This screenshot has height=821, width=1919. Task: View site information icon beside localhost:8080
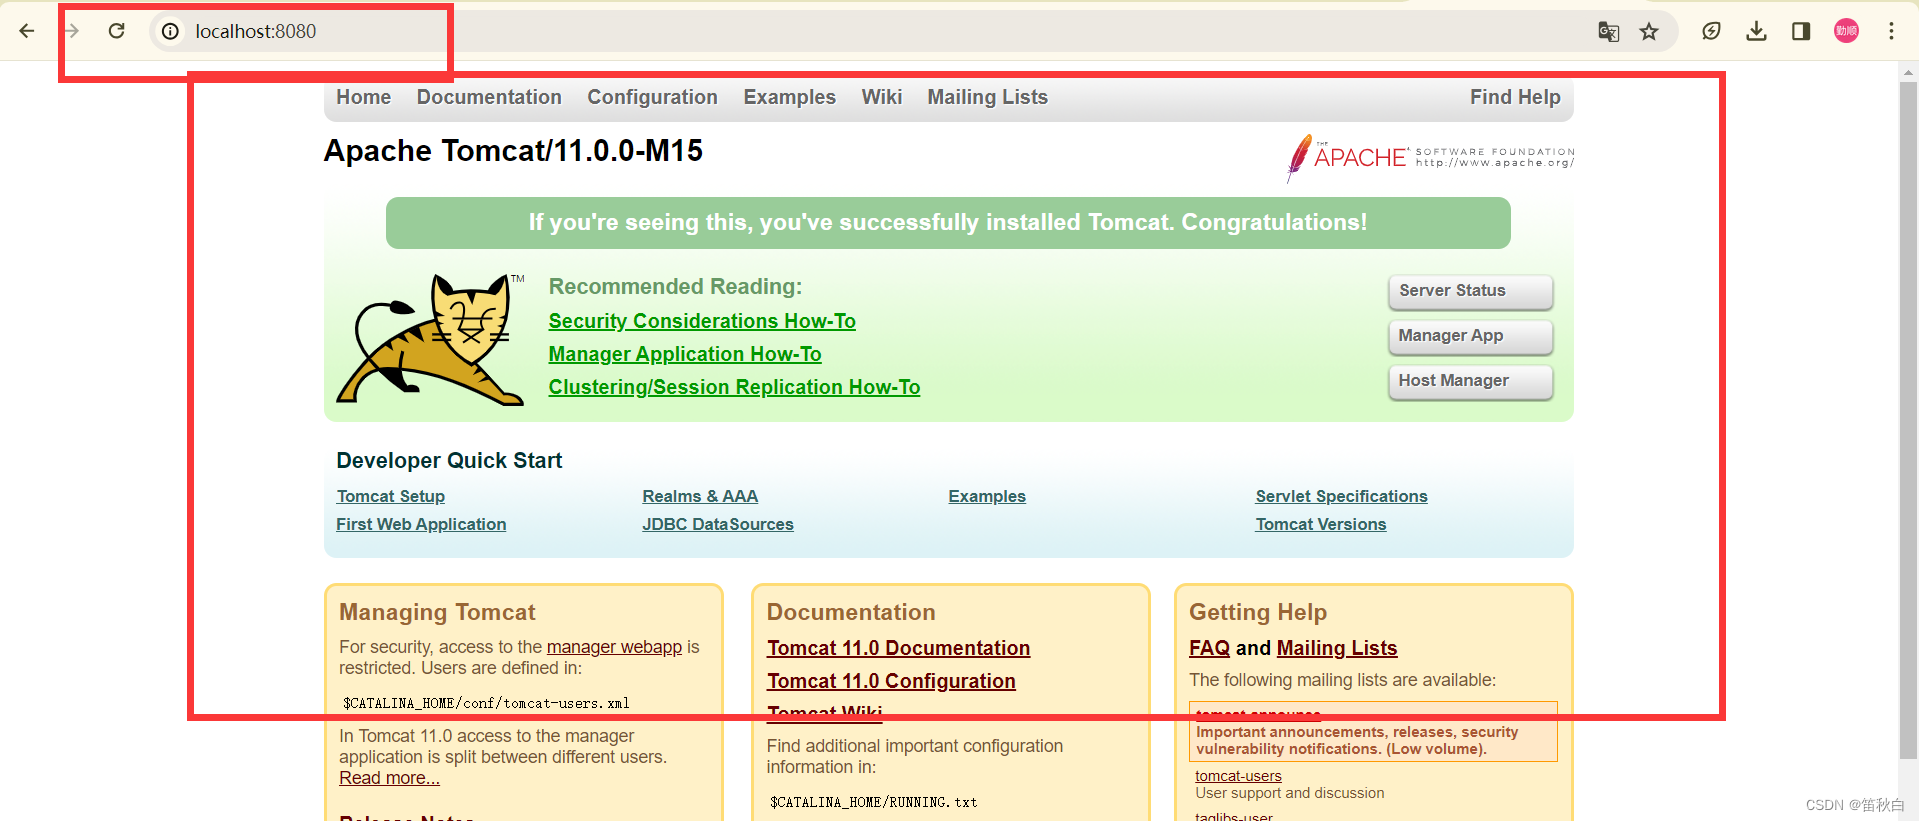click(171, 31)
